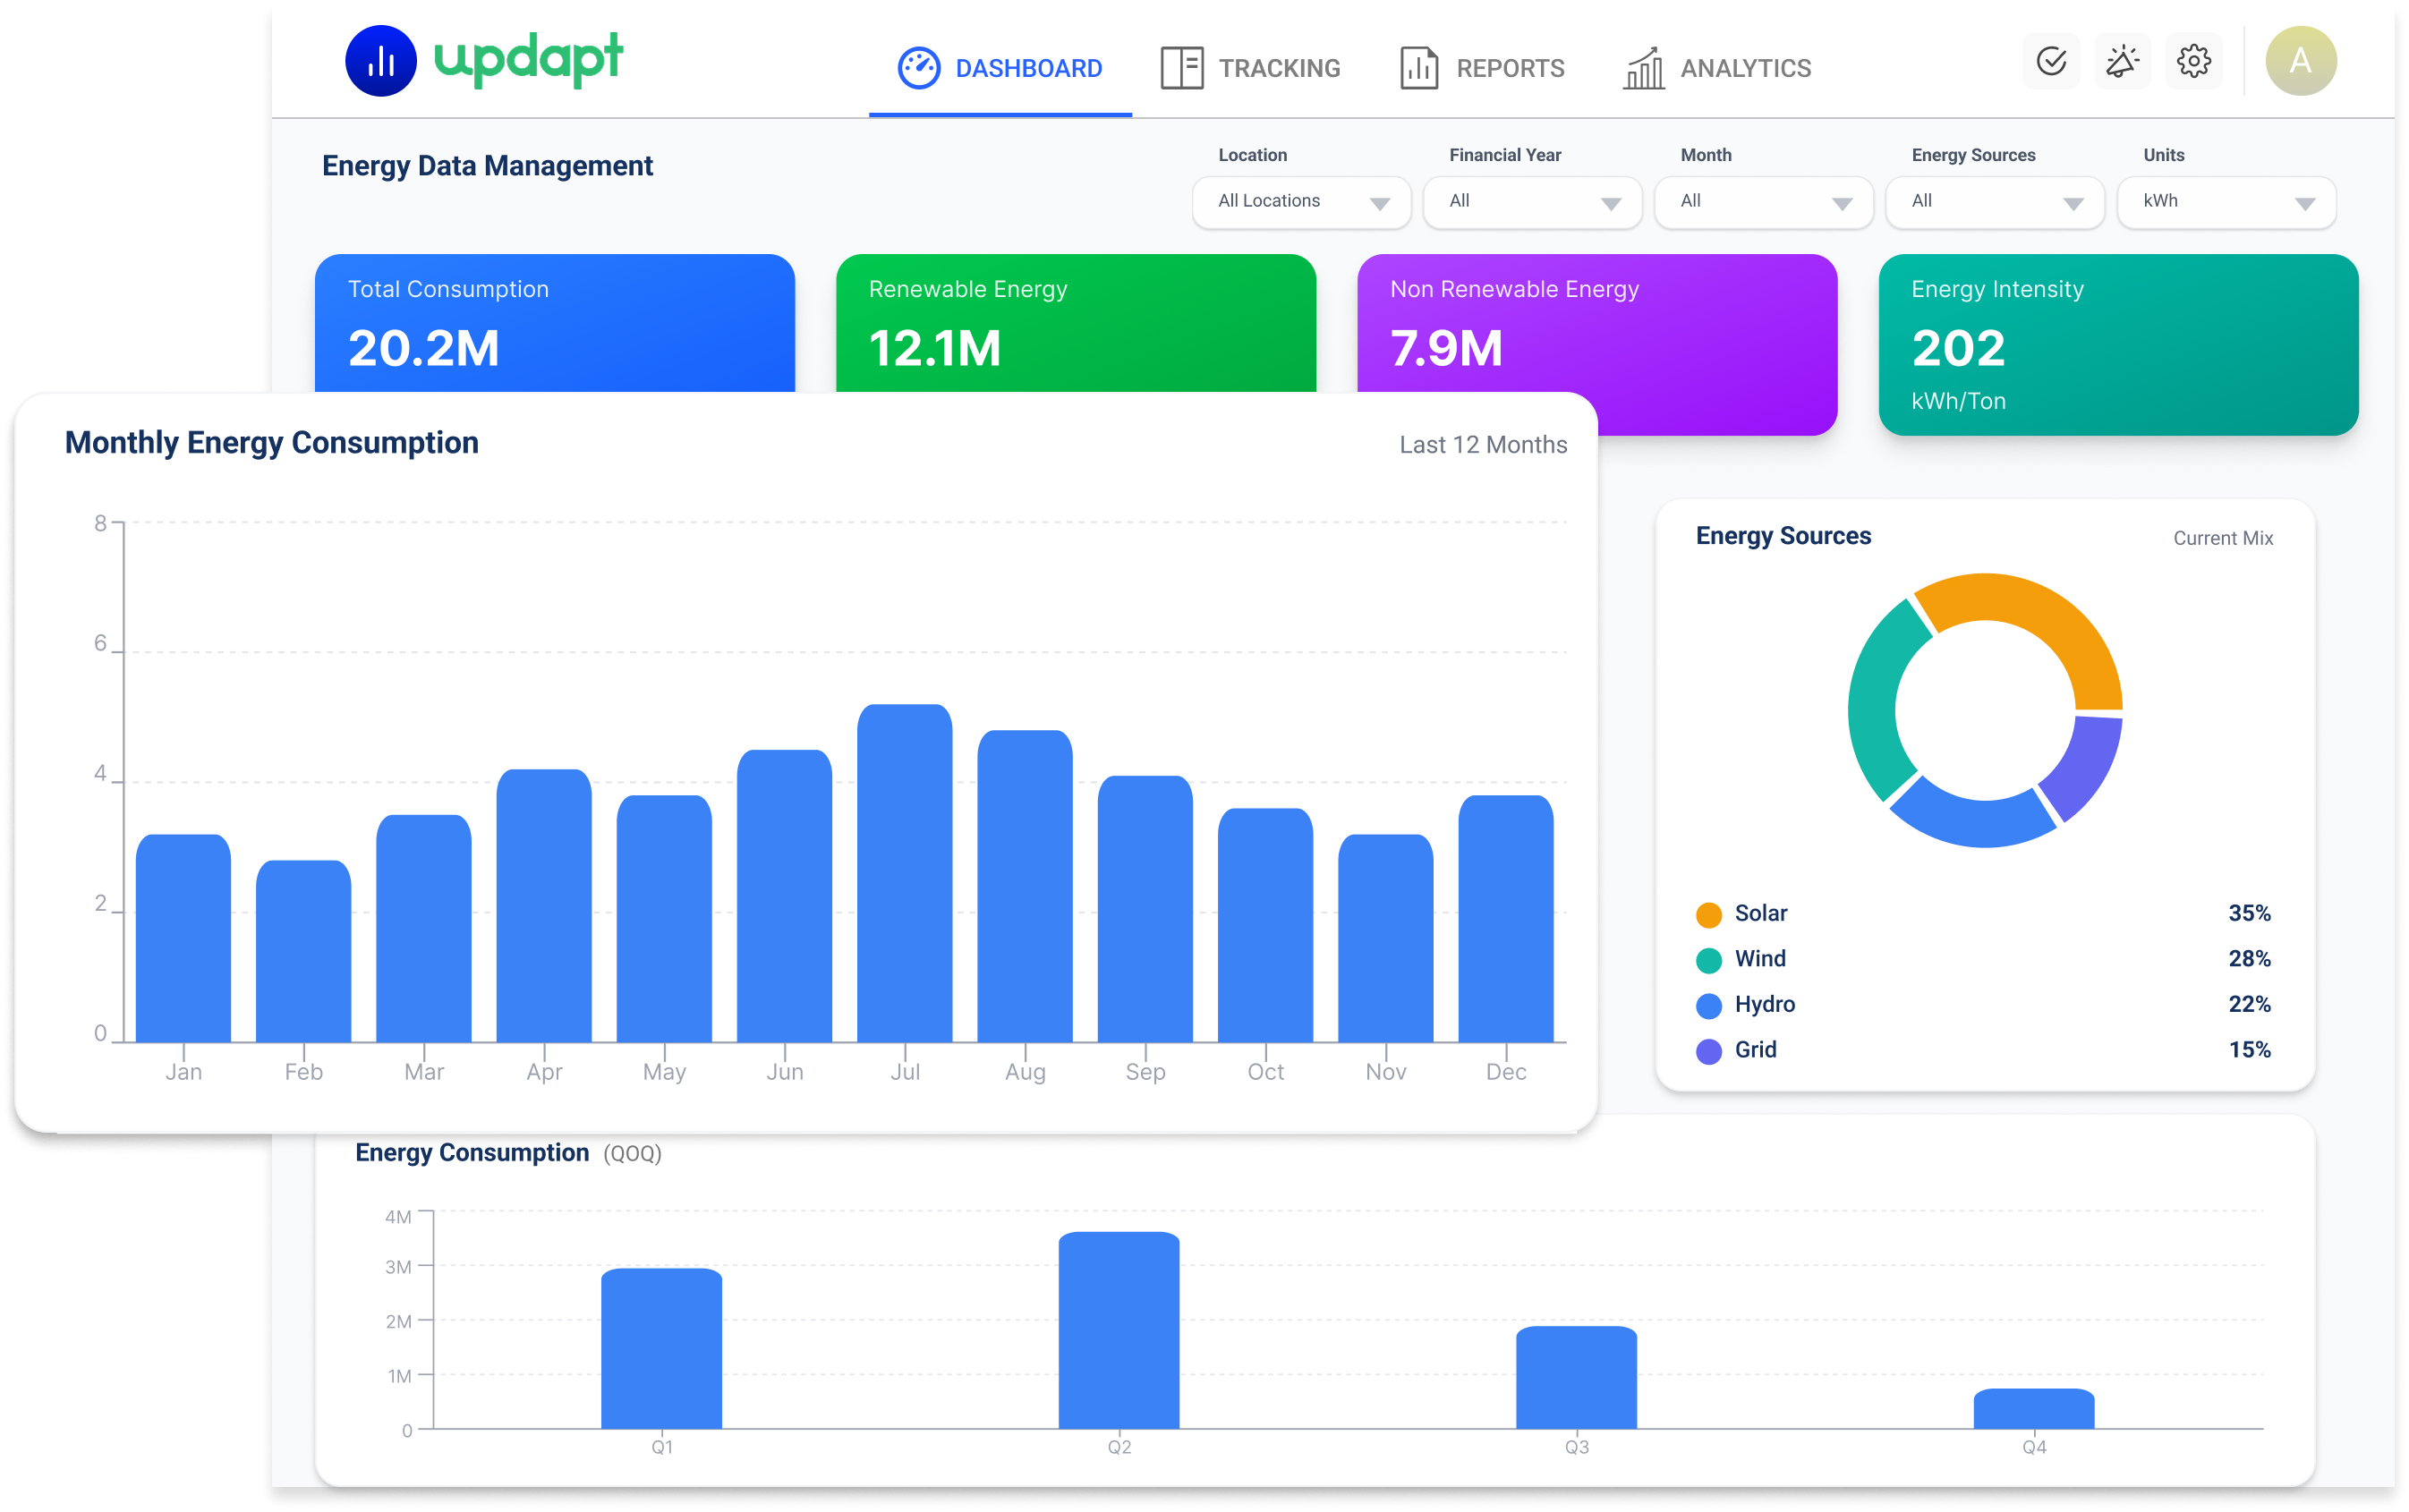This screenshot has width=2409, height=1512.
Task: Click the Dashboard gauge icon
Action: 918,68
